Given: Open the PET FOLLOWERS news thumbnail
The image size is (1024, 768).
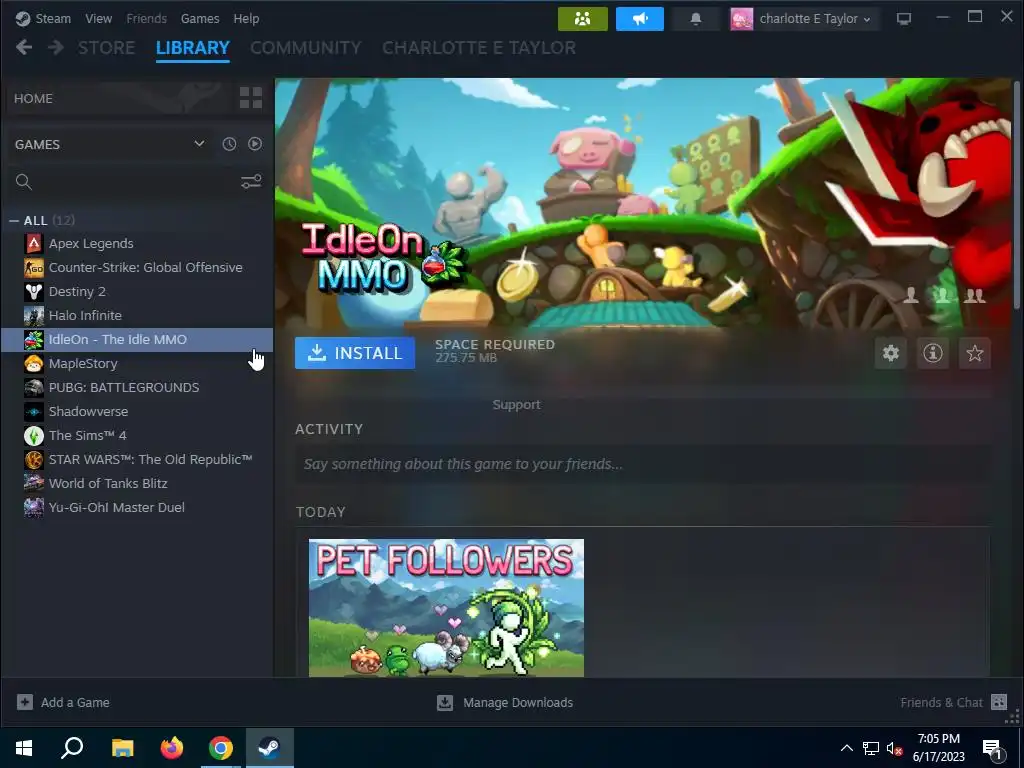Looking at the screenshot, I should point(446,608).
